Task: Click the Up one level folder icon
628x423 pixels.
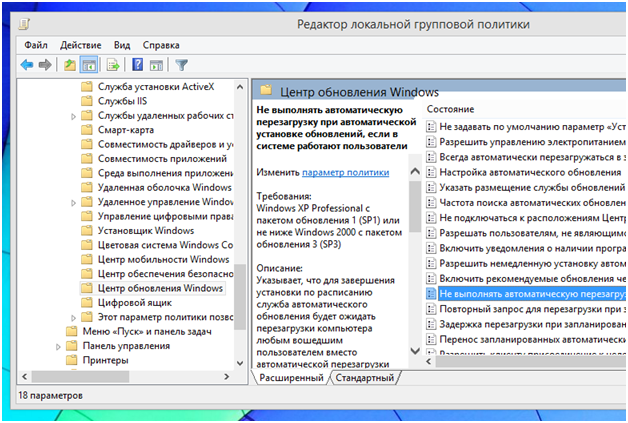Action: tap(69, 65)
